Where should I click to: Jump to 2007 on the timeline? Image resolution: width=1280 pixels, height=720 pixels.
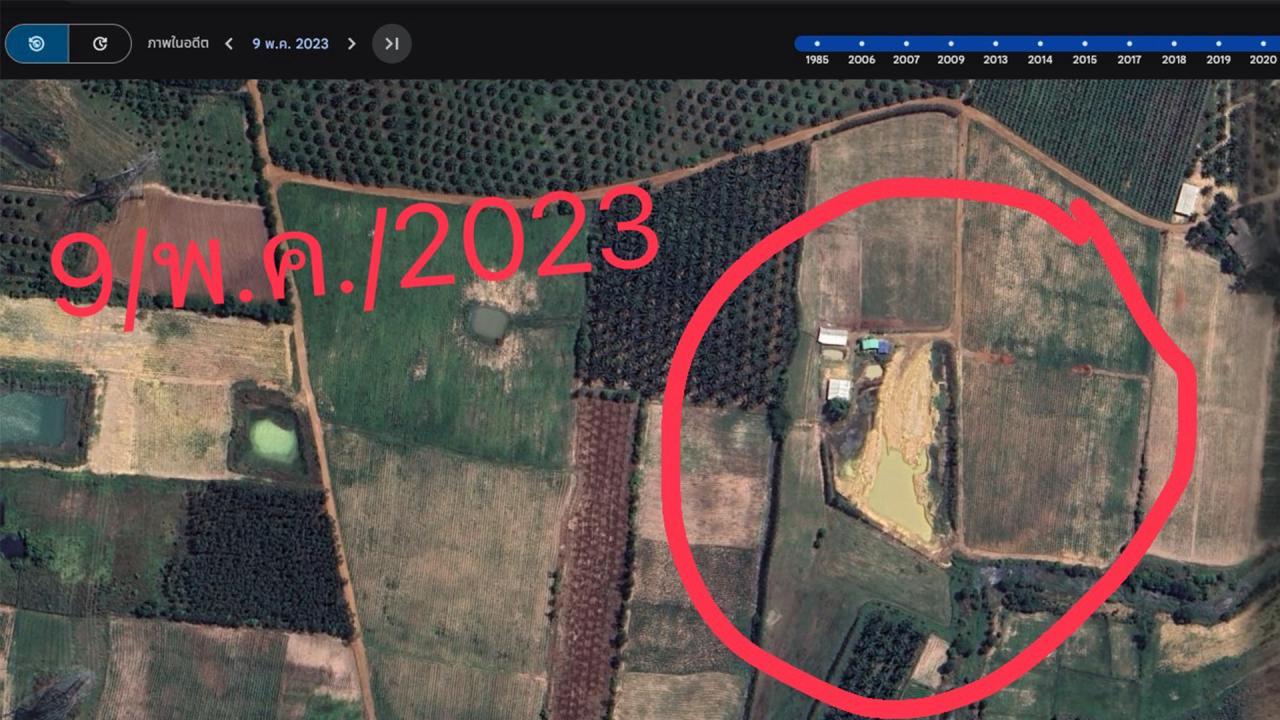[x=906, y=44]
